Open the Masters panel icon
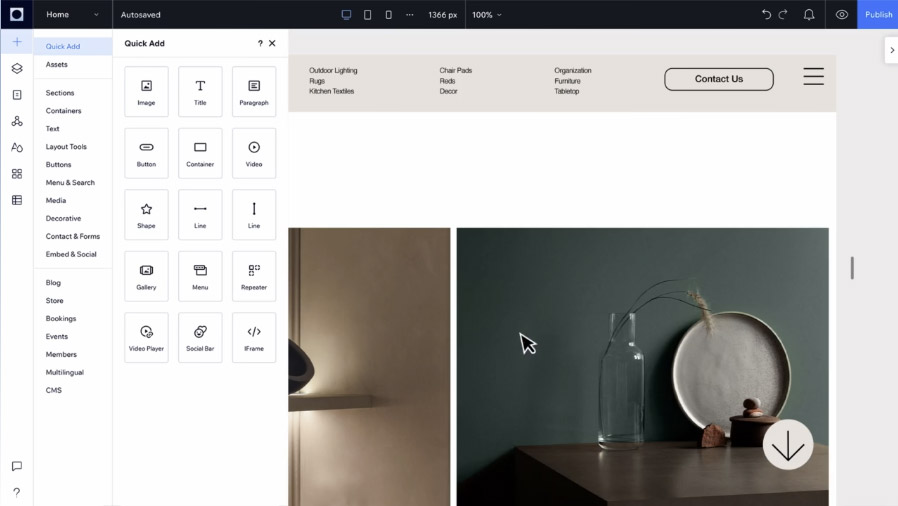 pos(17,121)
